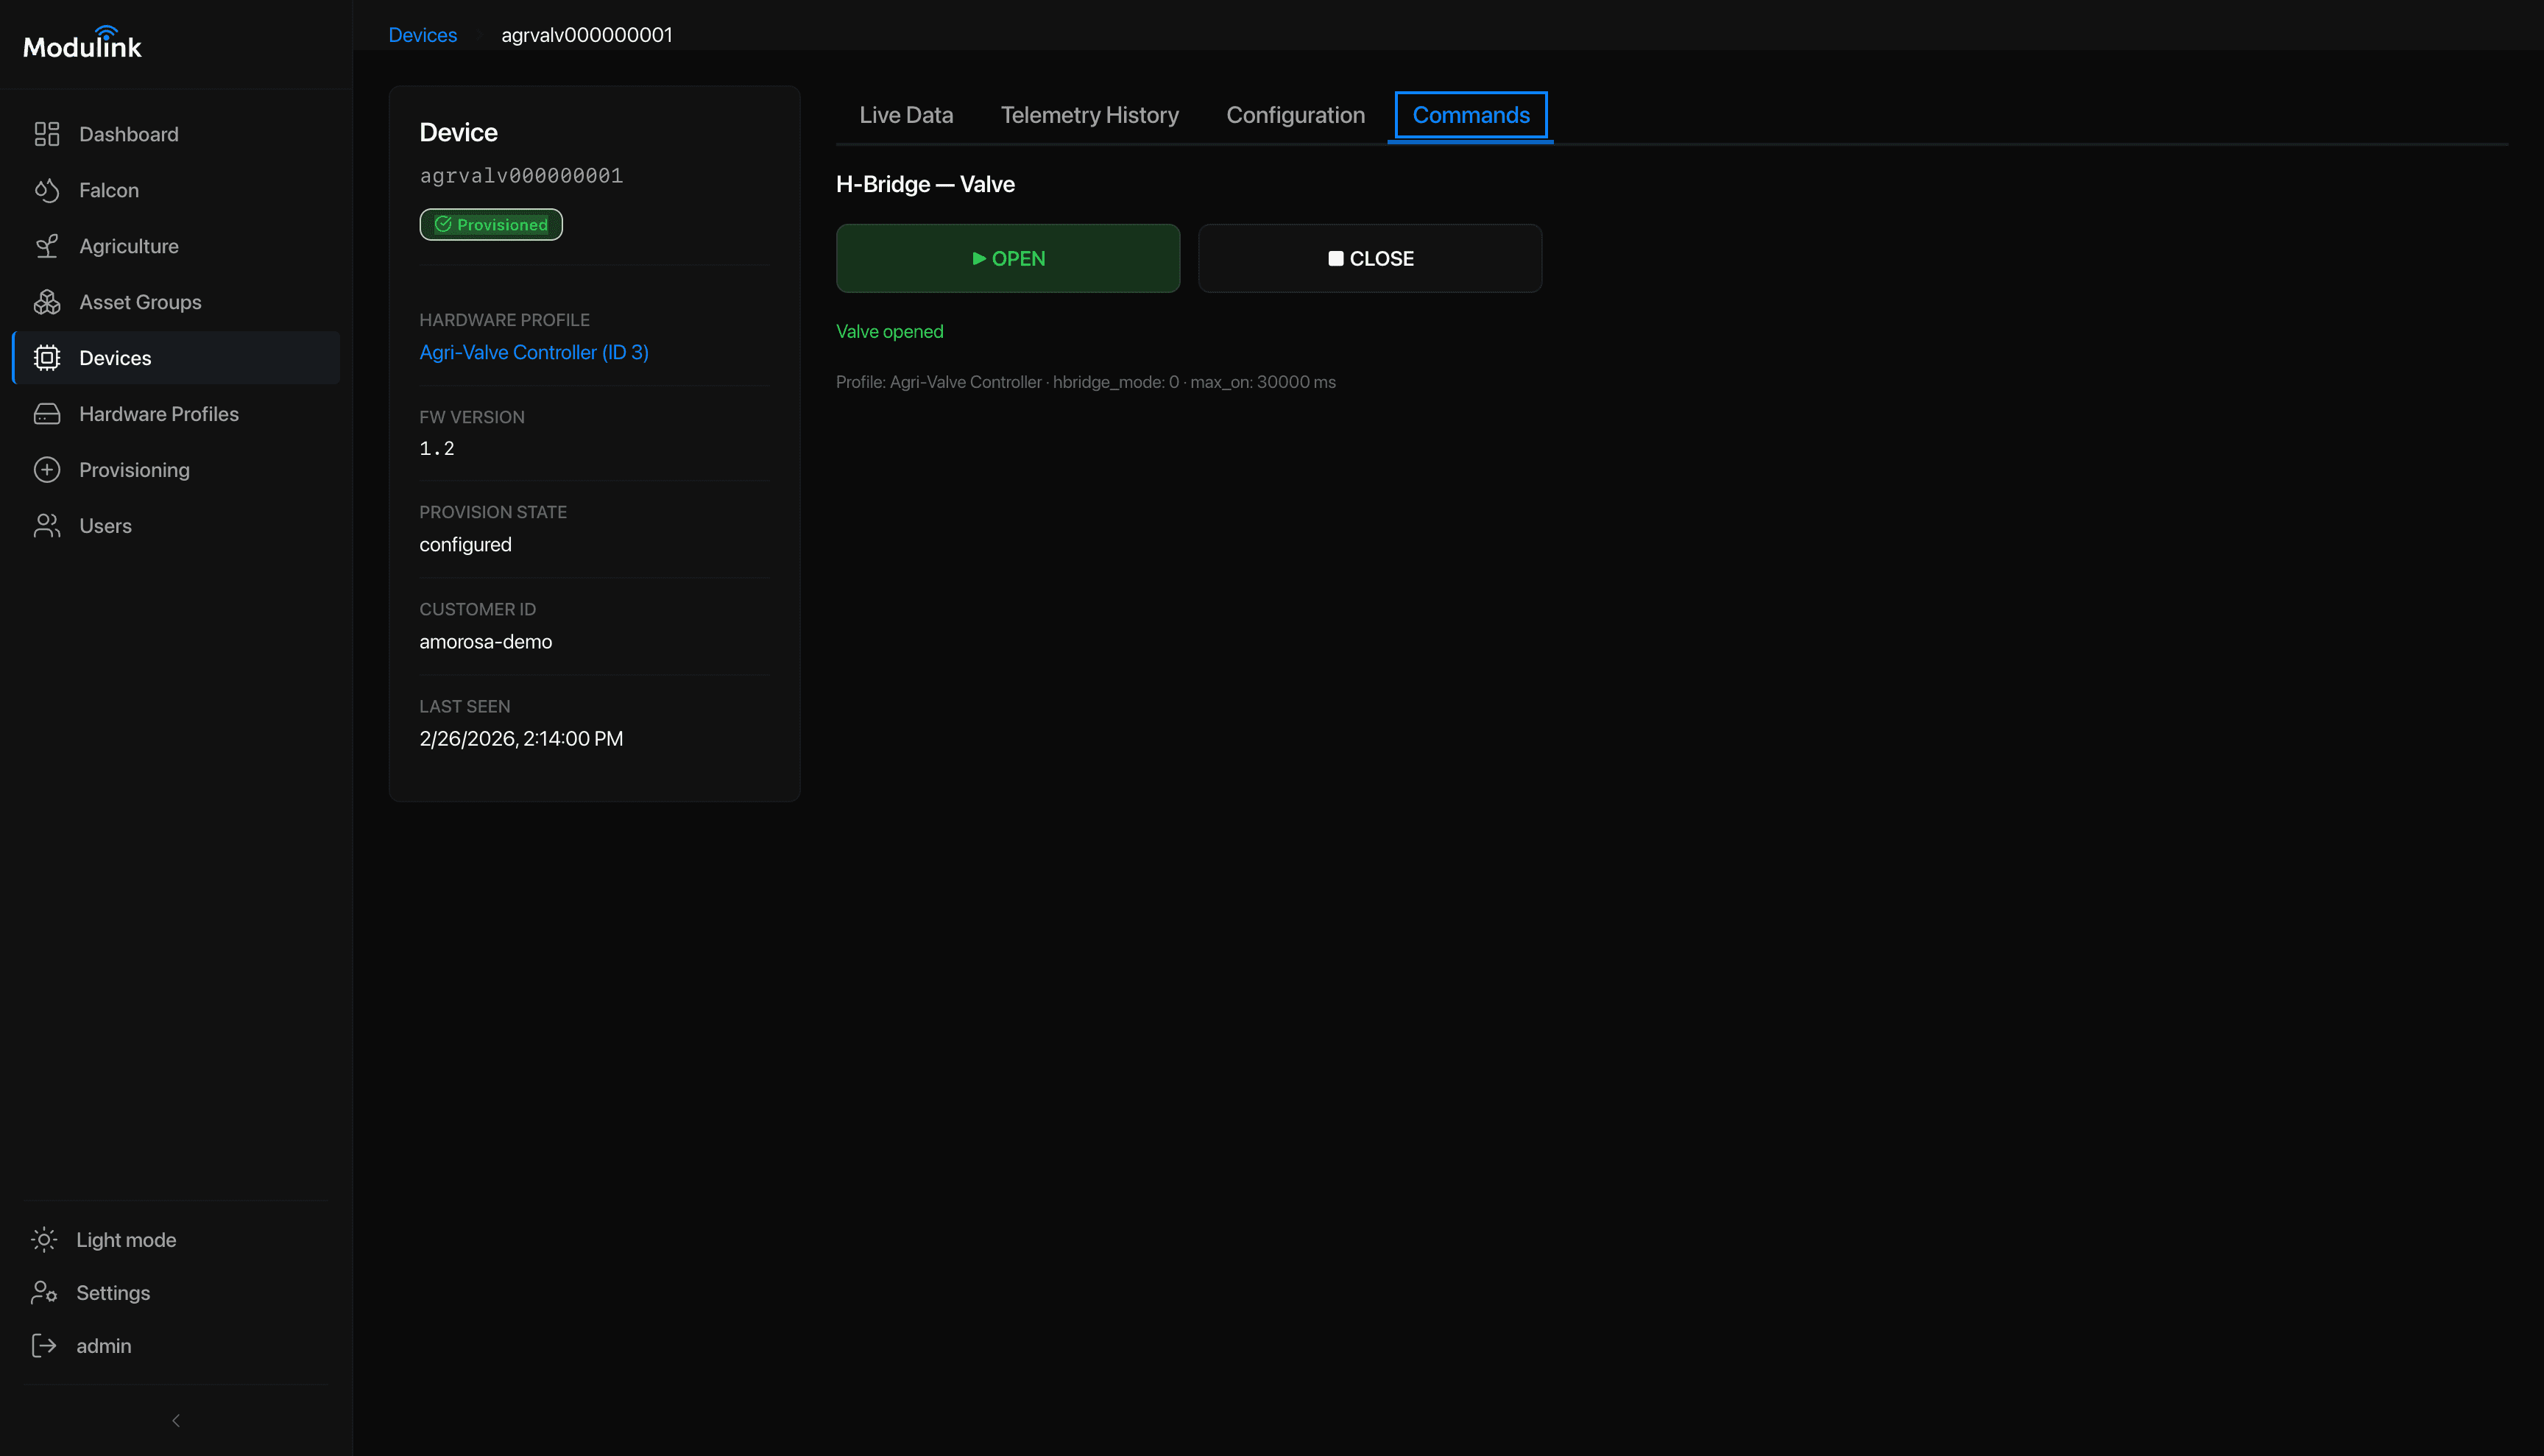This screenshot has height=1456, width=2544.
Task: Go back via Devices breadcrumb link
Action: (422, 35)
